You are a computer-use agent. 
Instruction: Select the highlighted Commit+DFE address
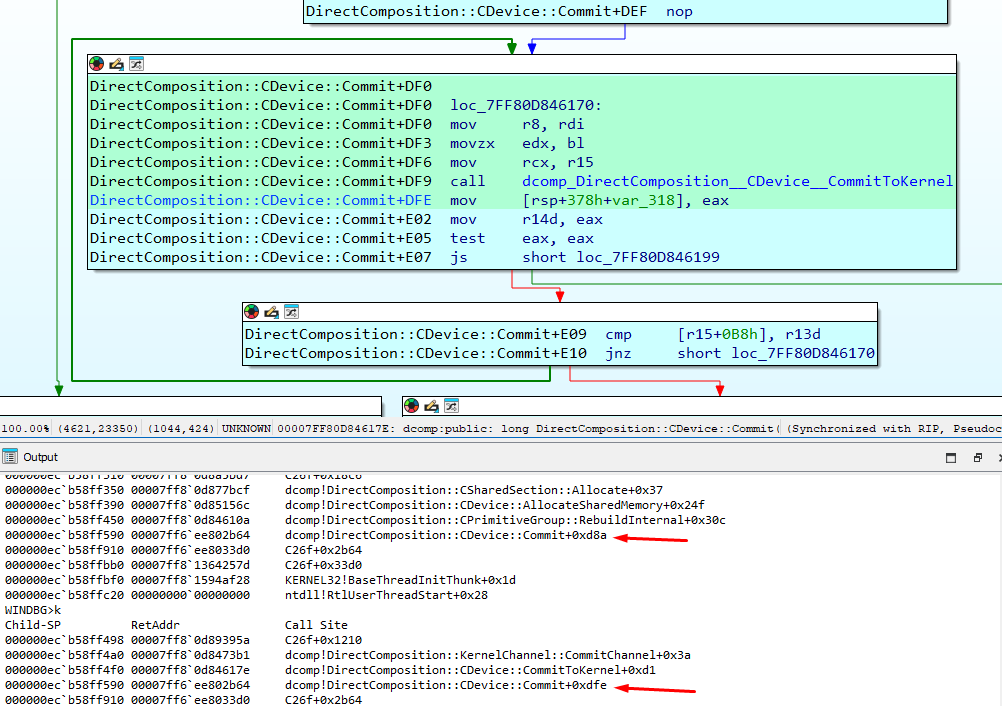pos(261,201)
